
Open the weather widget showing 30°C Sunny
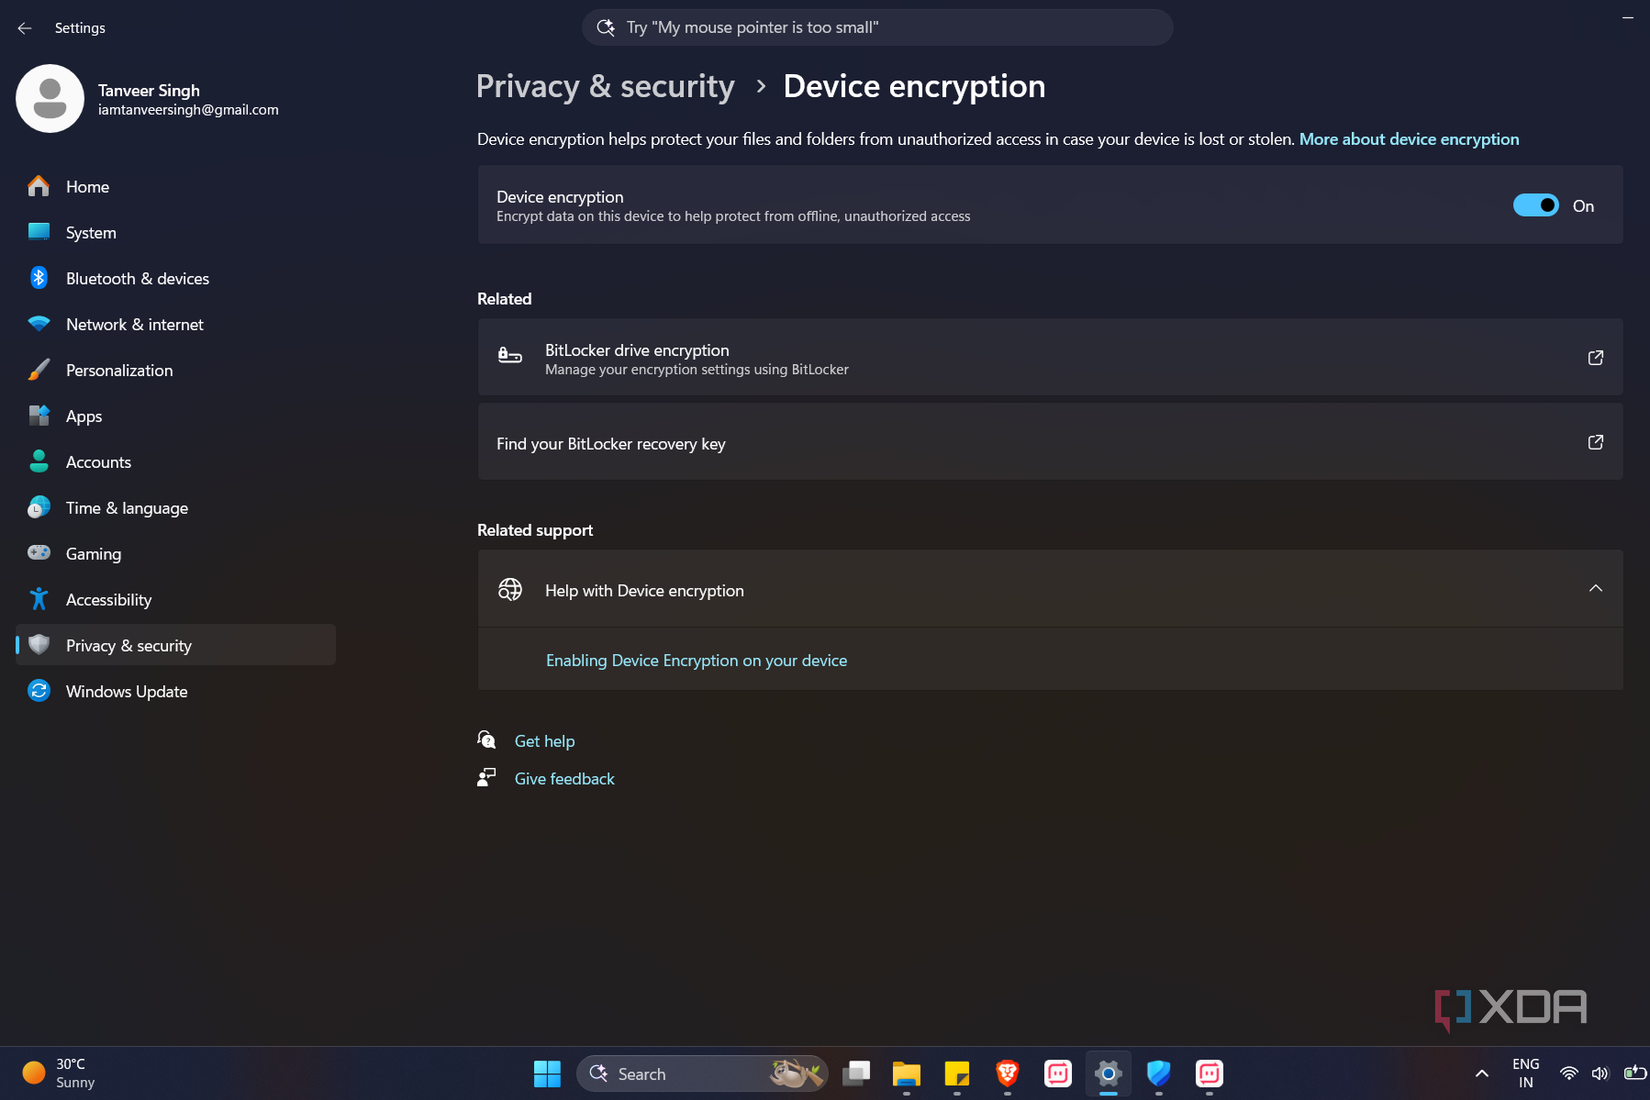(60, 1074)
